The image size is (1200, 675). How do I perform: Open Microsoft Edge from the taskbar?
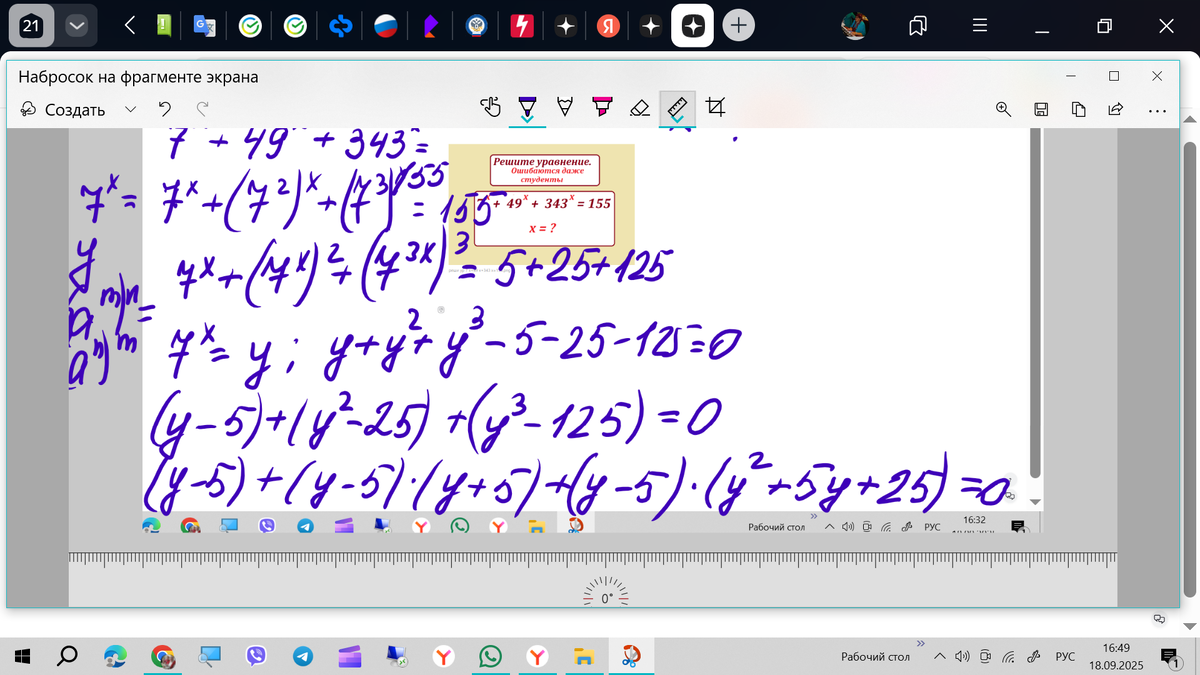click(116, 657)
